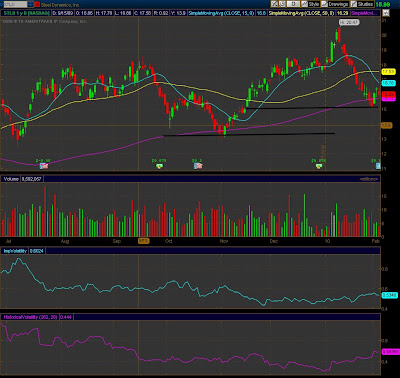Image resolution: width=400 pixels, height=378 pixels.
Task: Select the D timeframe button in toolbar
Action: click(293, 4)
